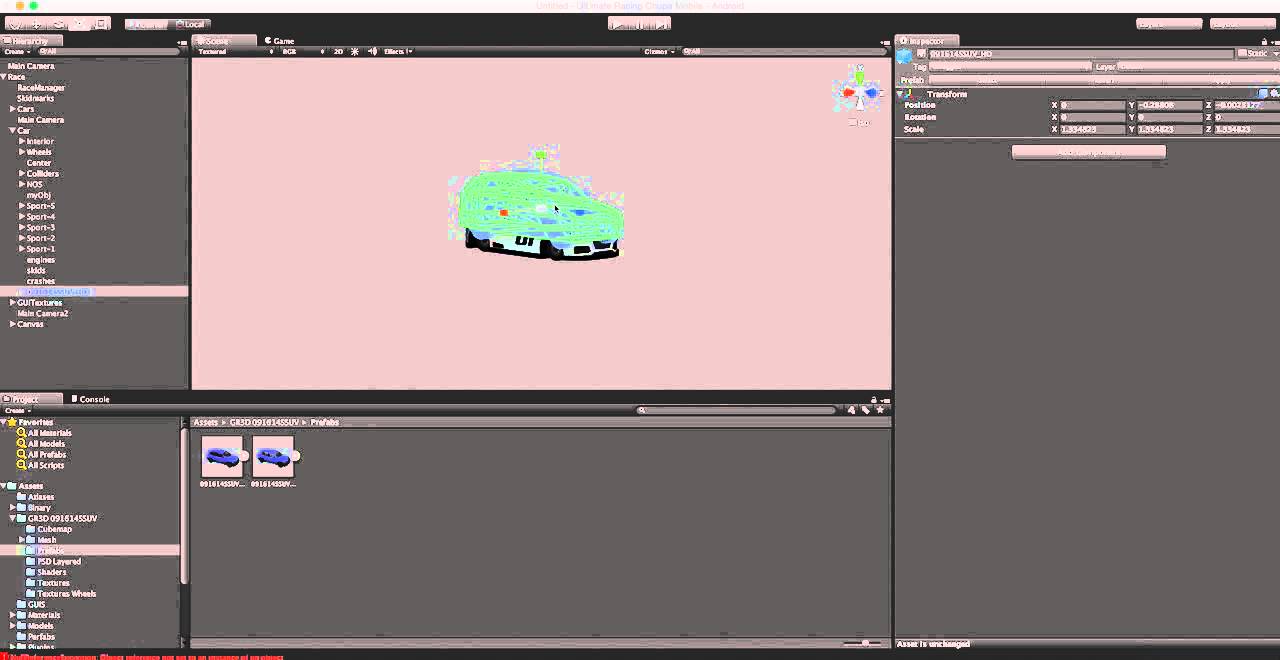Expand the Canvas object in Hierarchy
Screen dimensions: 1280x660
point(13,325)
